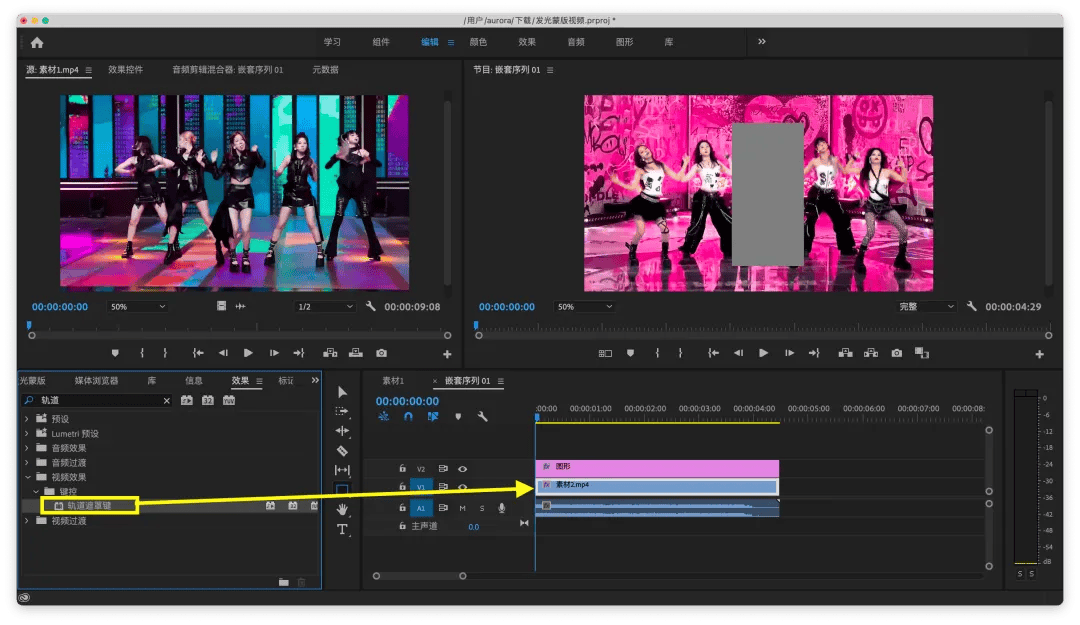Viewport: 1080px width, 625px height.
Task: Toggle visibility eye of track V2
Action: [463, 469]
